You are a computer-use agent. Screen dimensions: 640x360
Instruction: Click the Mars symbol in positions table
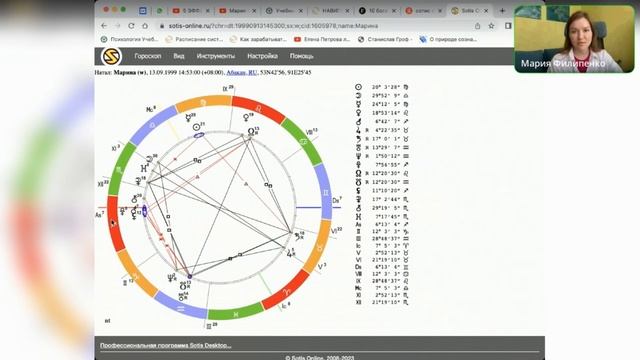[x=358, y=122]
